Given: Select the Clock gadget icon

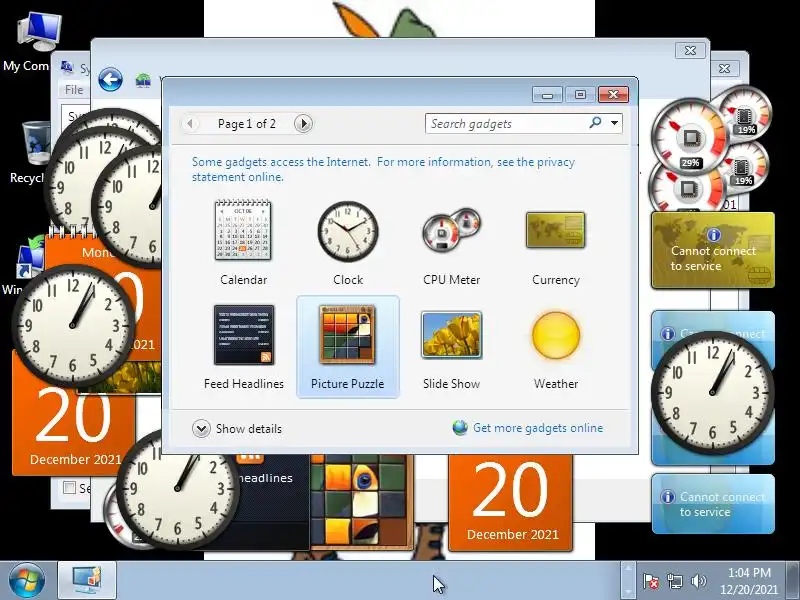Looking at the screenshot, I should 348,231.
